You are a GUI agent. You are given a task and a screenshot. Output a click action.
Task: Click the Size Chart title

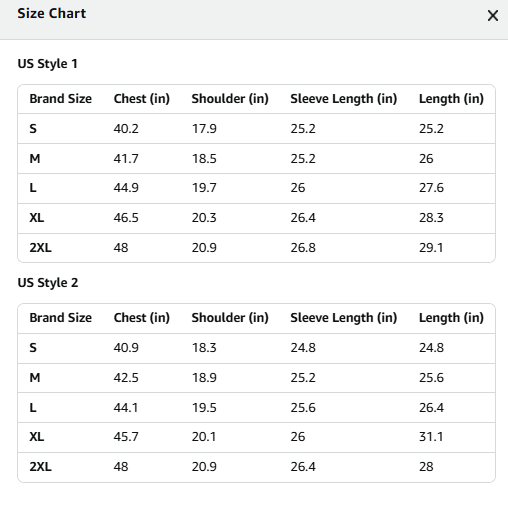click(x=52, y=14)
